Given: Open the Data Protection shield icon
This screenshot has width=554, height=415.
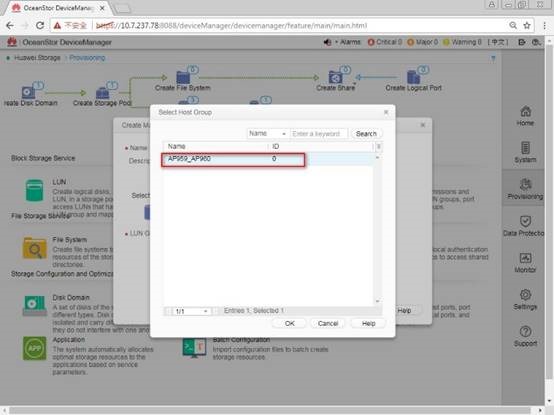Looking at the screenshot, I should [525, 221].
